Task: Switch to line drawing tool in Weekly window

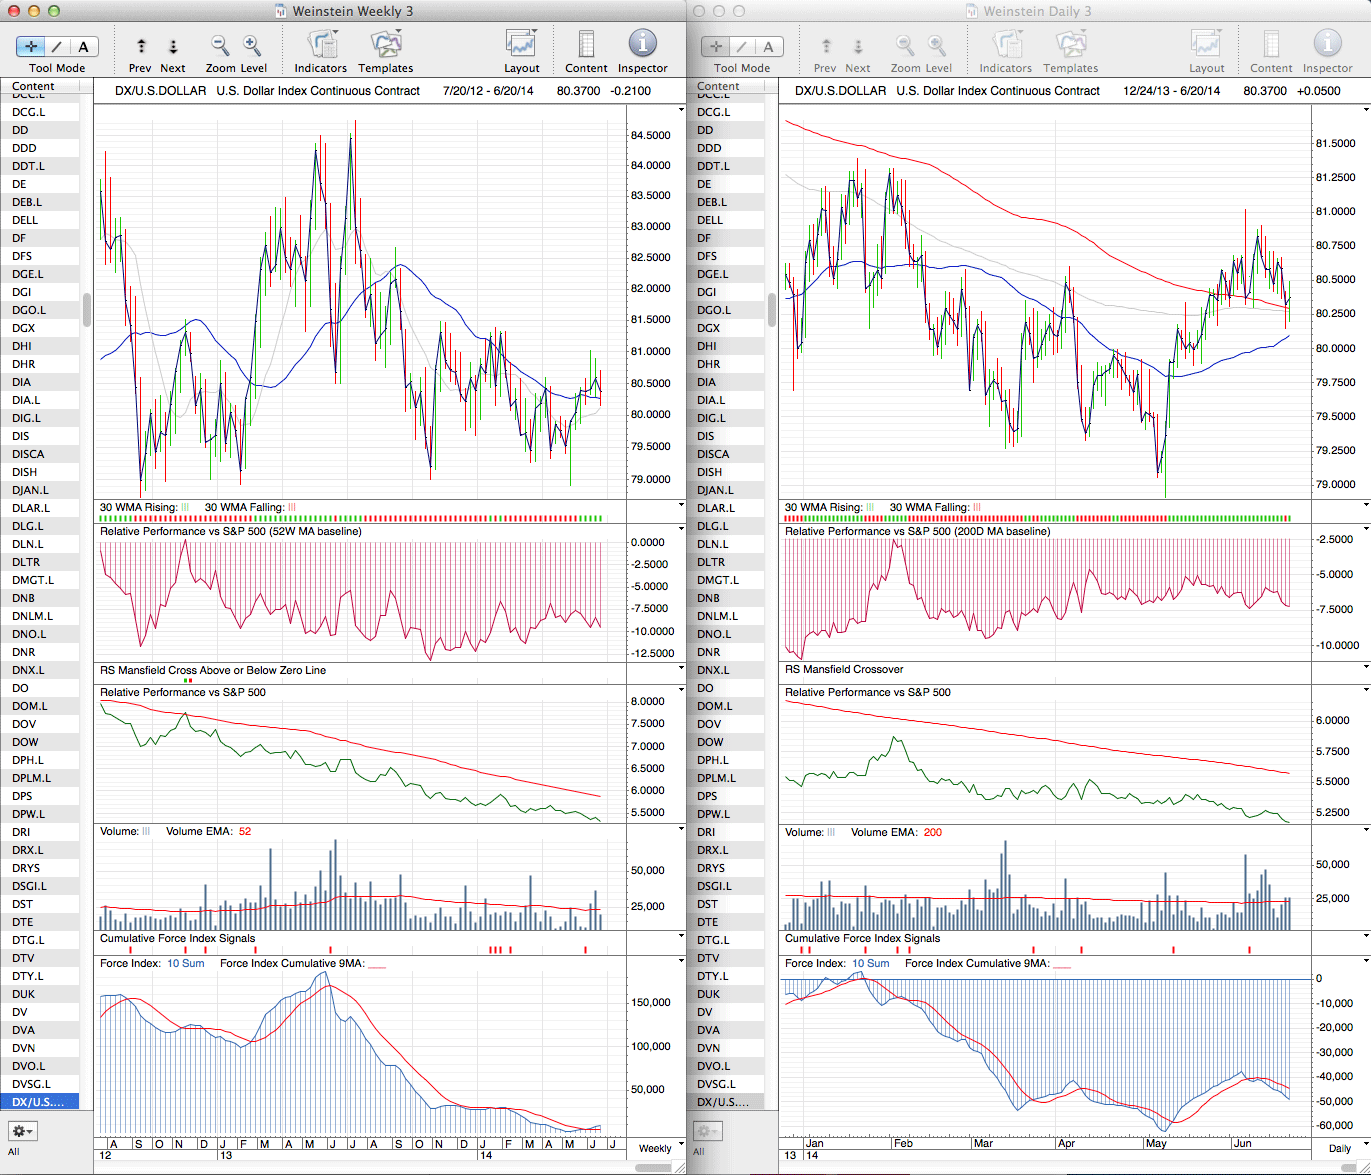Action: [x=57, y=47]
